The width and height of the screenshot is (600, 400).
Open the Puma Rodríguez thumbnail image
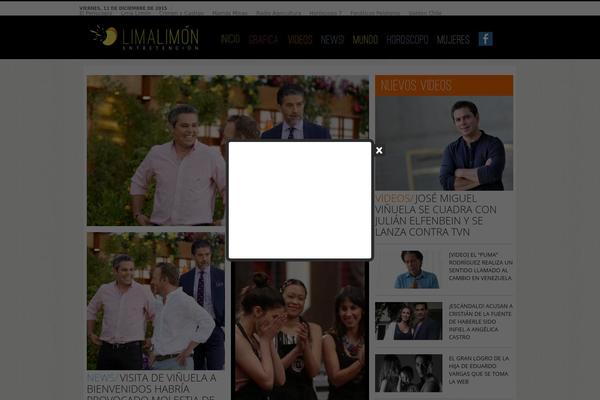(409, 269)
